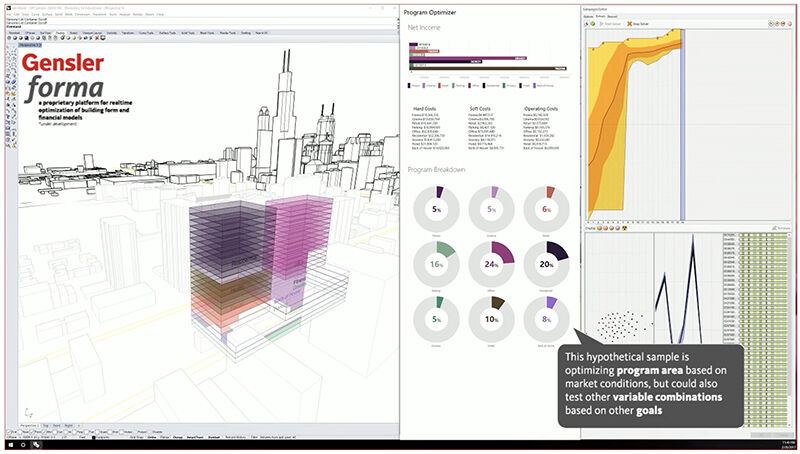Toggle SmartTrack in status bar
The image size is (800, 454).
click(x=195, y=437)
